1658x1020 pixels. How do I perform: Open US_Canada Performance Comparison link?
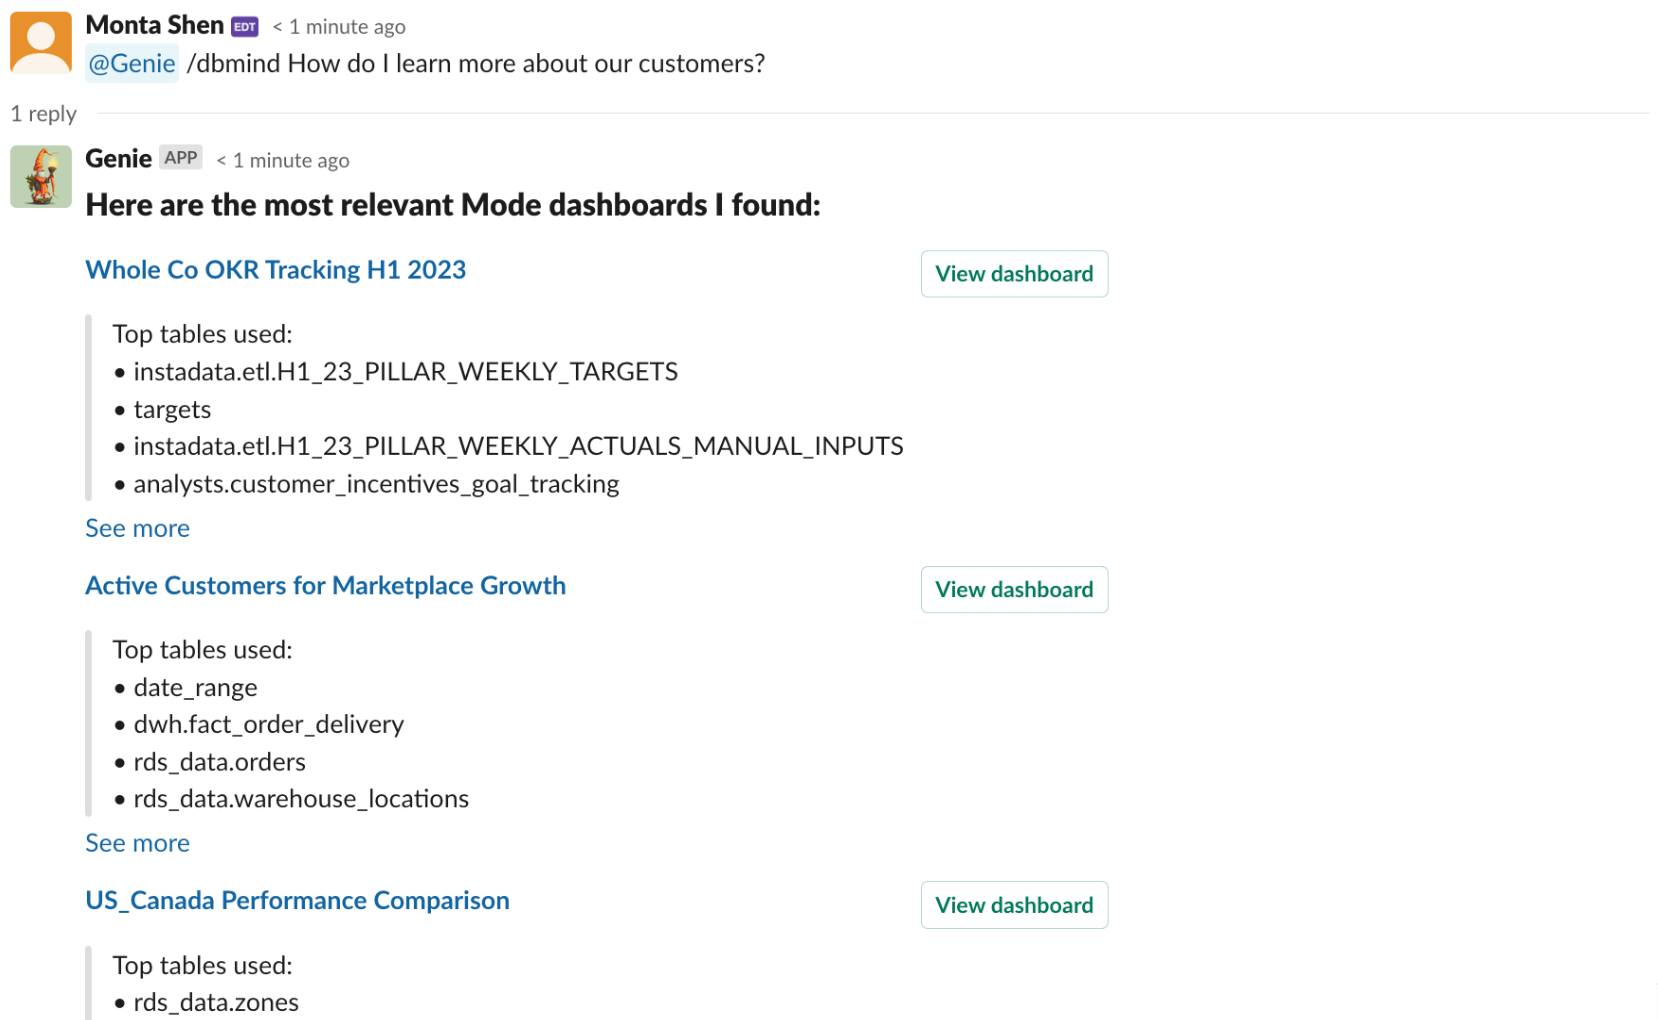(x=298, y=901)
